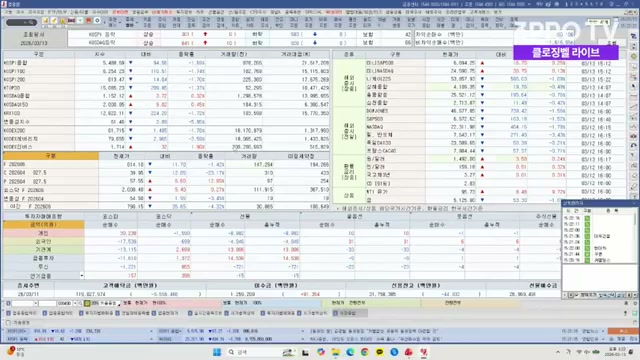Select the KOSPI200 index row
Screen dimensions: 640x360
(166, 80)
